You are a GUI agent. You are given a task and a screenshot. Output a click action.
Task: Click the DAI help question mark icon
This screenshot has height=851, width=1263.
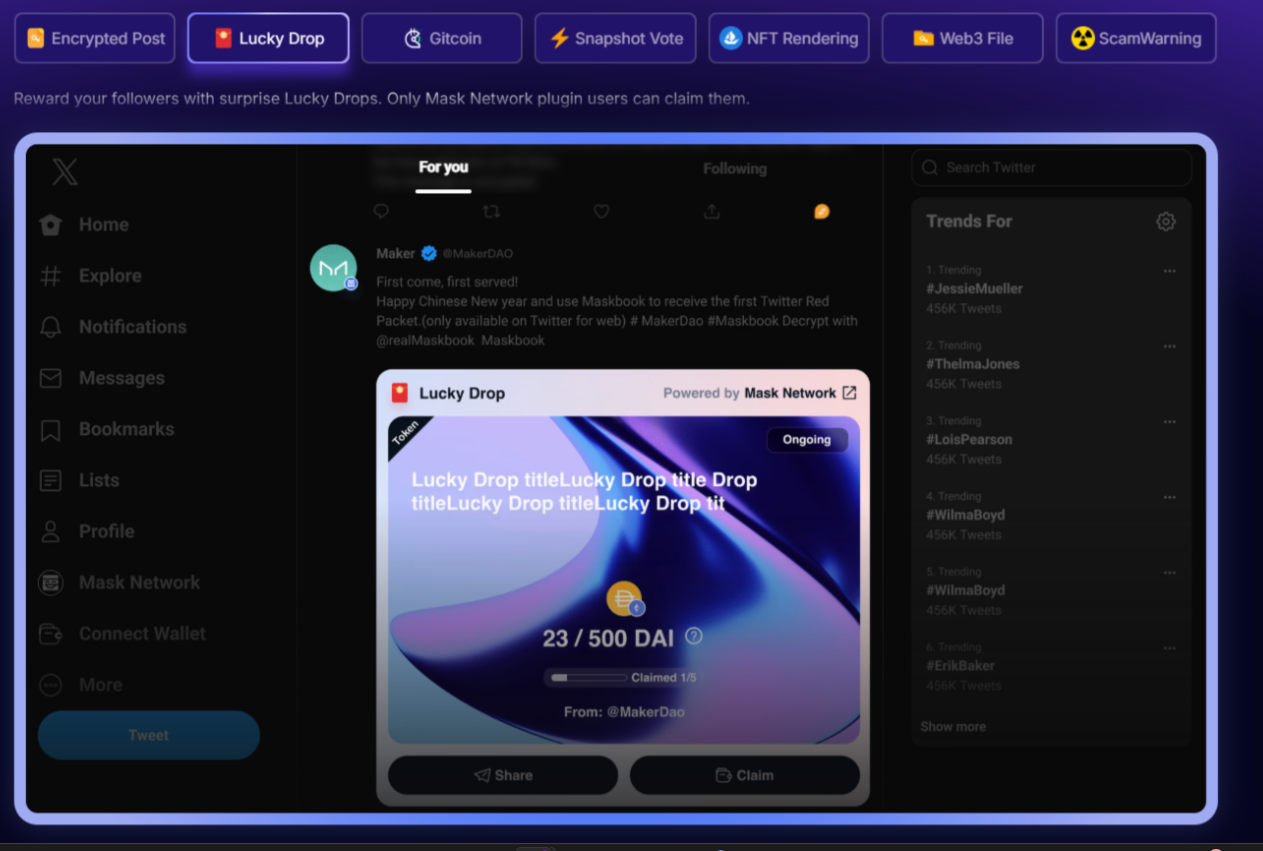[x=693, y=636]
